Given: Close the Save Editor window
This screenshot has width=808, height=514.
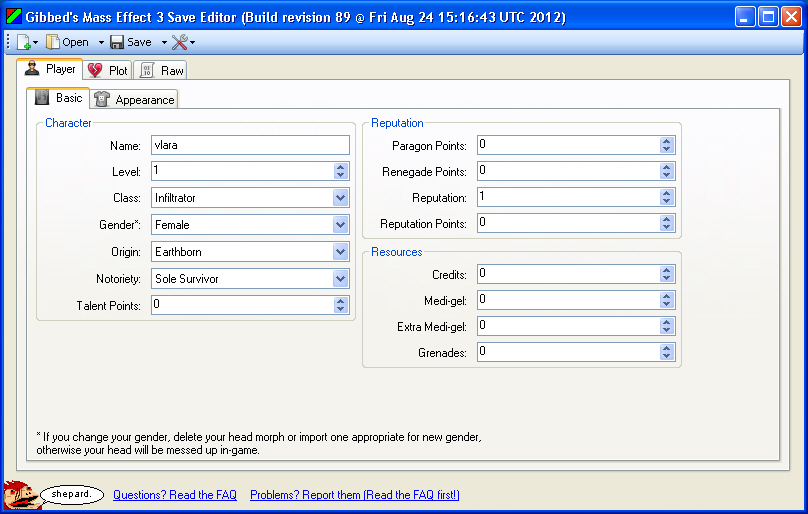Looking at the screenshot, I should [x=791, y=17].
